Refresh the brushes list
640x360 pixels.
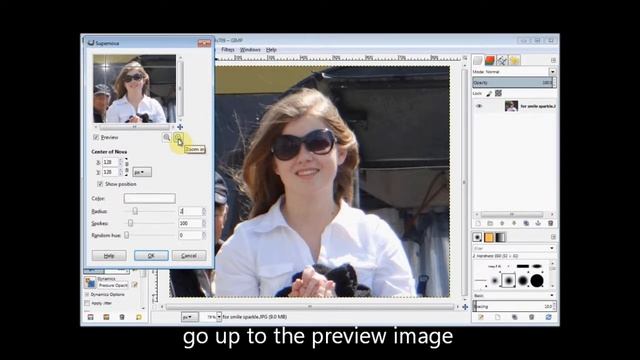pyautogui.click(x=548, y=317)
